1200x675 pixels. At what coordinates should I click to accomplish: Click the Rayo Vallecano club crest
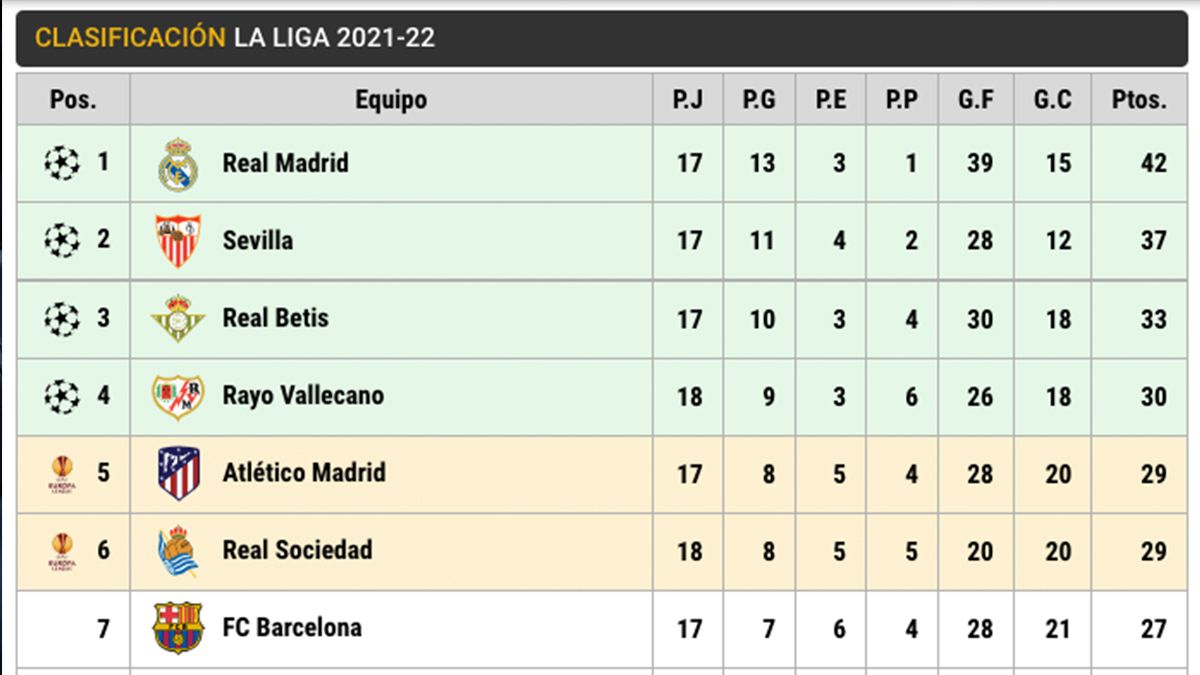(x=178, y=396)
